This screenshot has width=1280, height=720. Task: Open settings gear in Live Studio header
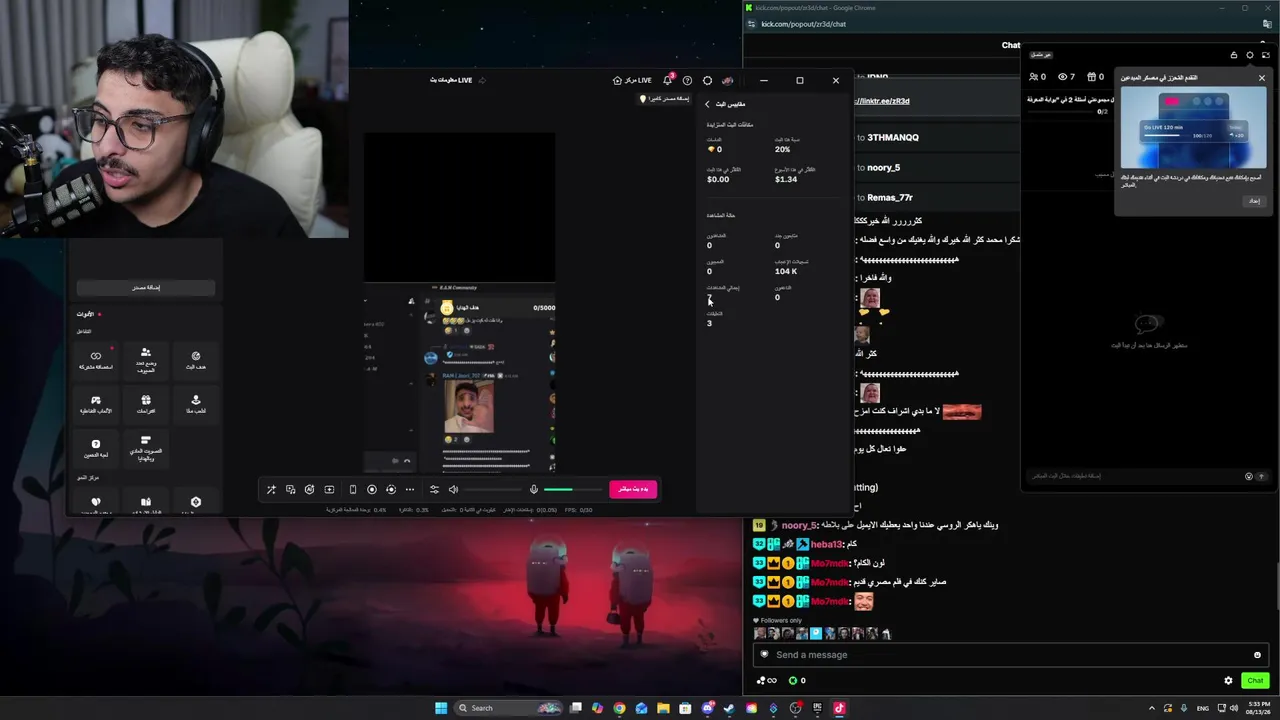(707, 80)
